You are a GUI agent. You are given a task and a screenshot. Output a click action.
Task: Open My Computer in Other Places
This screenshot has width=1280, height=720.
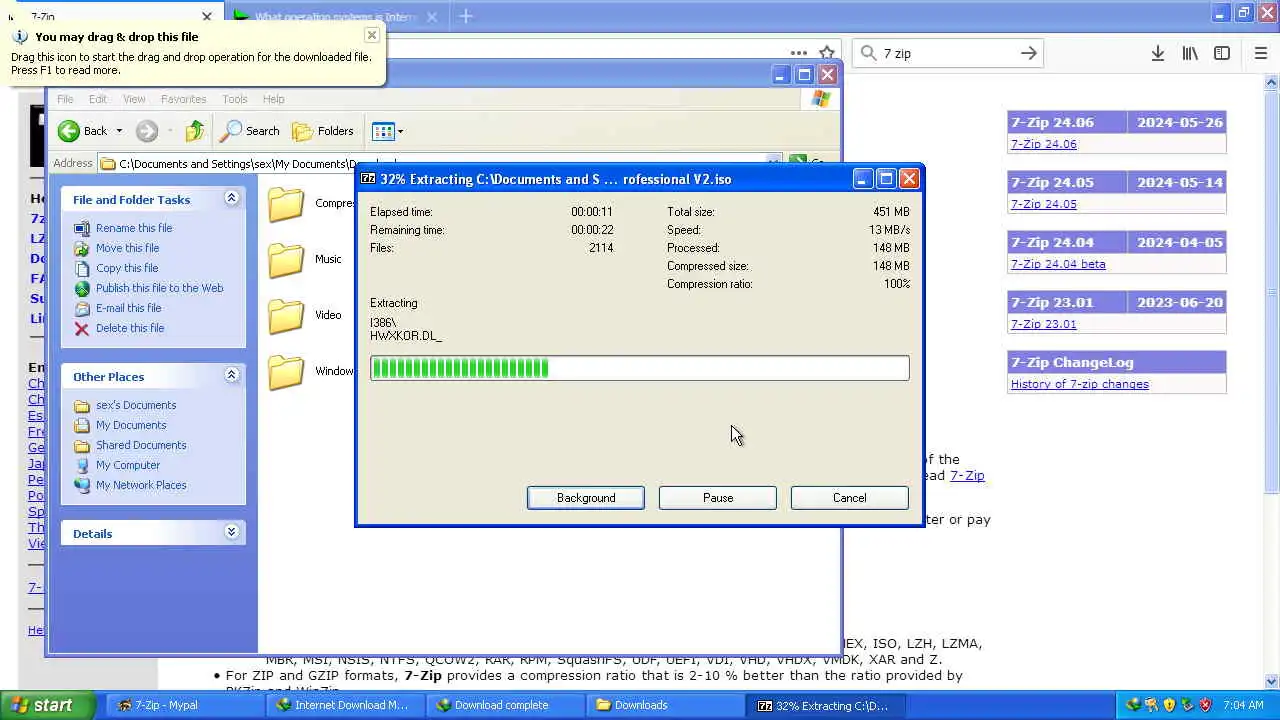[128, 465]
